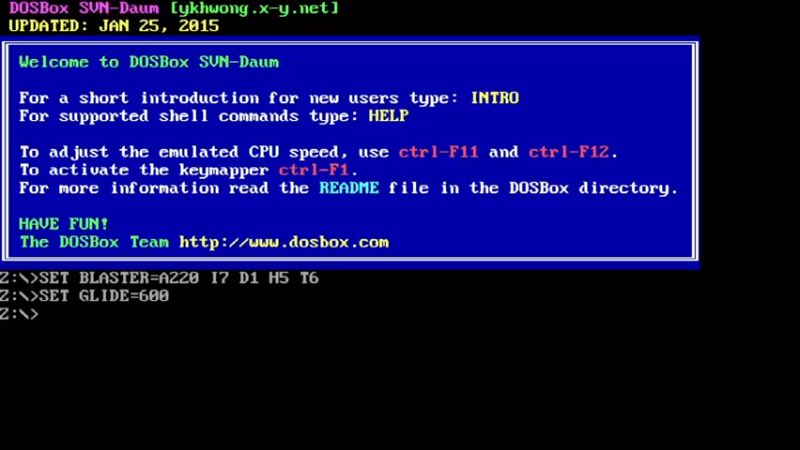The height and width of the screenshot is (450, 800).
Task: Click the 'supported shell commands' phrase
Action: pos(179,116)
